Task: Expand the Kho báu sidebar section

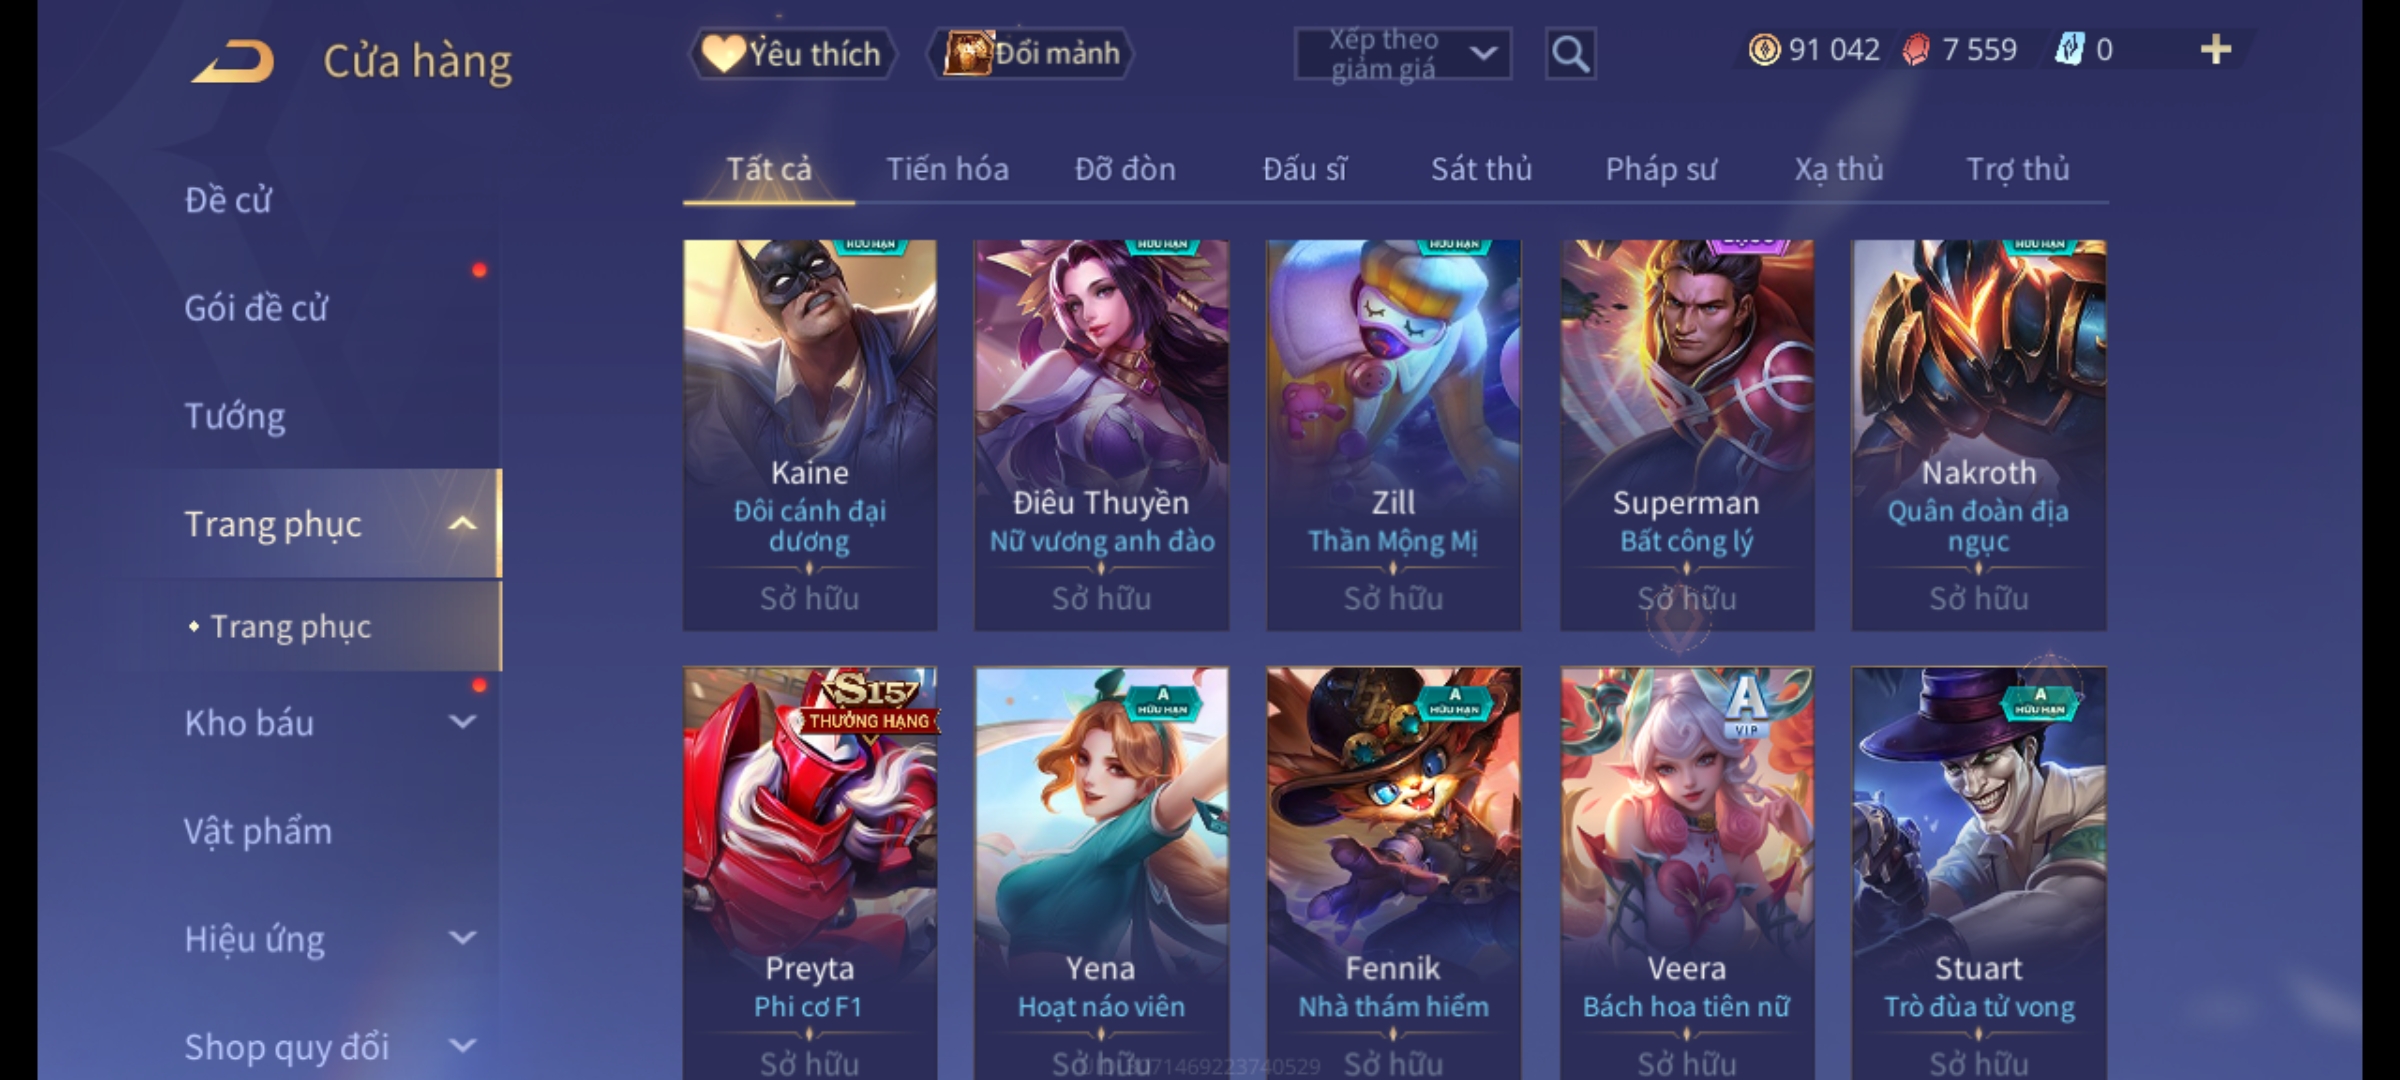Action: pos(462,722)
